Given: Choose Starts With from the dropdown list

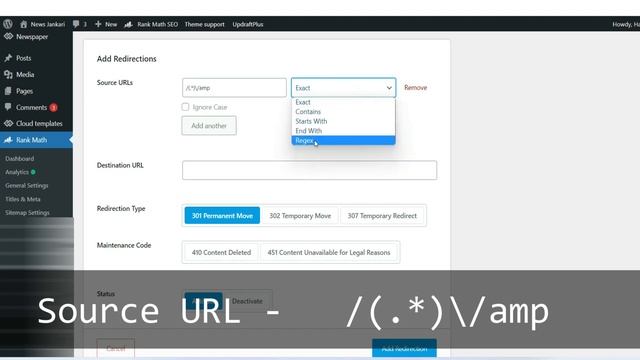Looking at the screenshot, I should point(343,121).
